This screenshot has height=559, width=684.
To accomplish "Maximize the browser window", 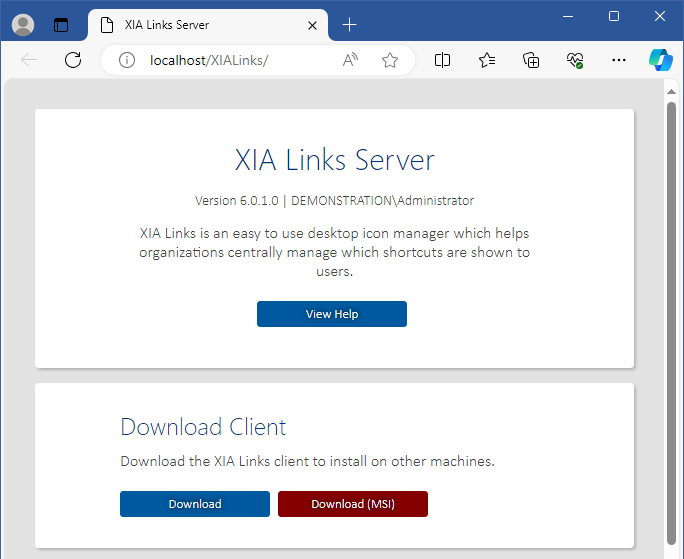I will click(613, 17).
